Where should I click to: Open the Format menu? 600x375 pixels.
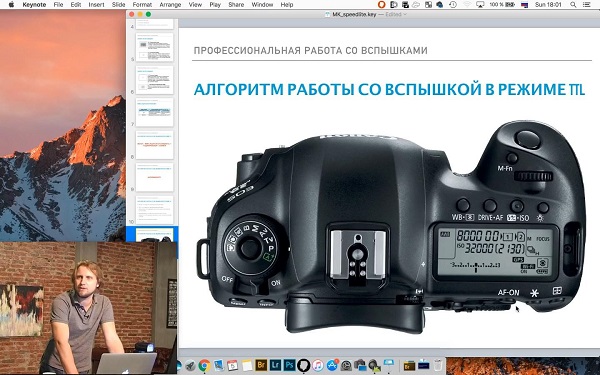coord(142,5)
